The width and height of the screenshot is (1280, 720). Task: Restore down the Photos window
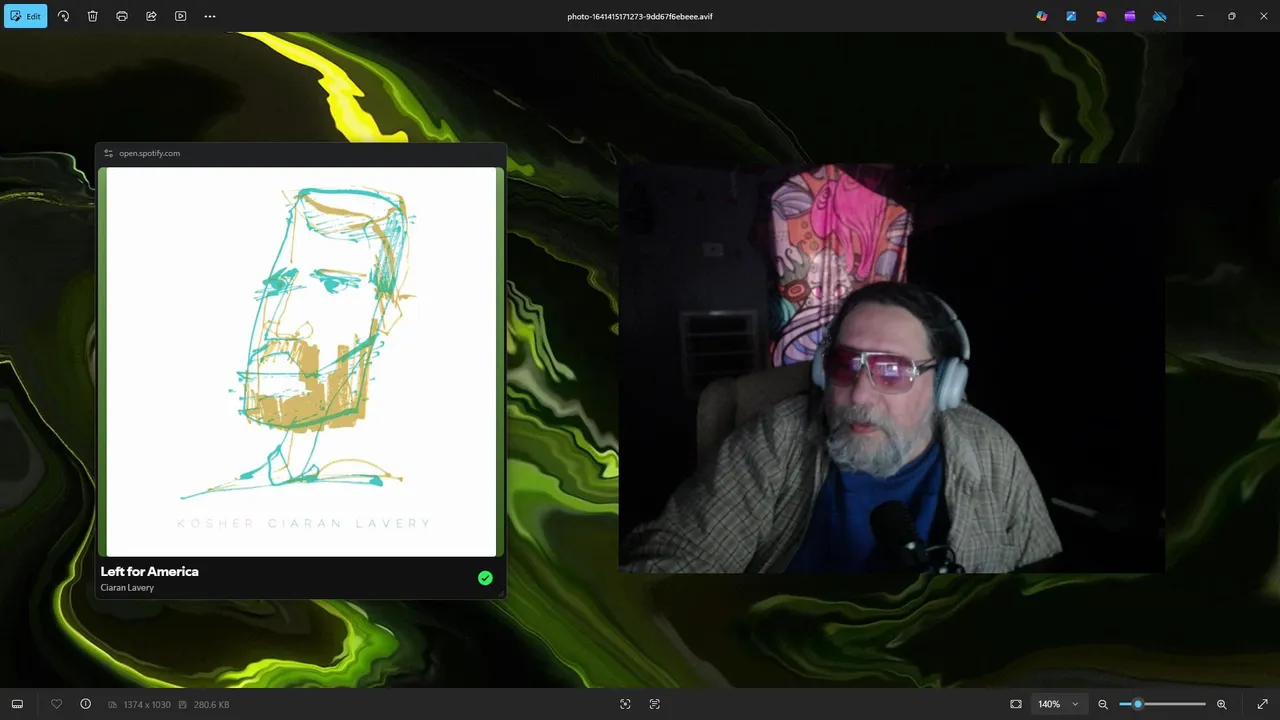click(1232, 16)
